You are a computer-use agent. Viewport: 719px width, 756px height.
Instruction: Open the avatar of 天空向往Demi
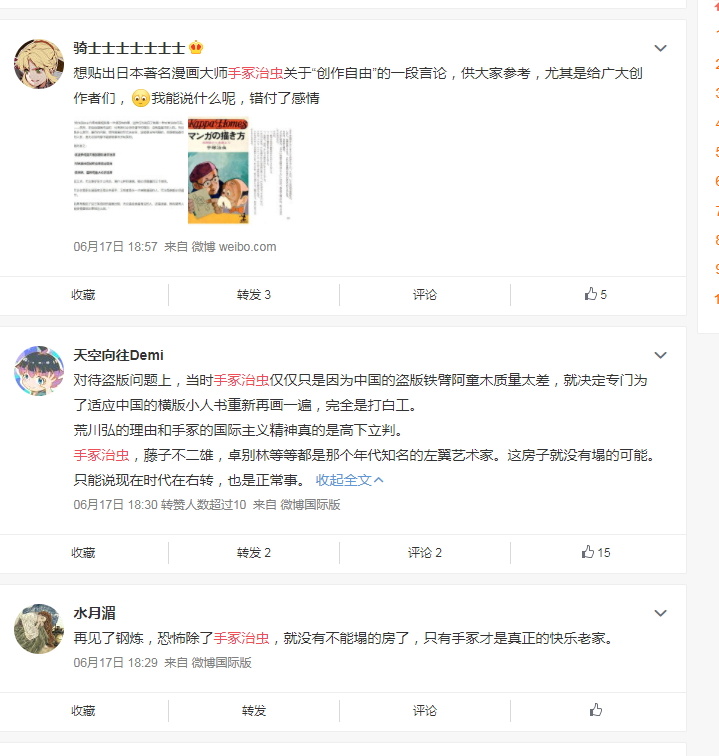point(39,370)
